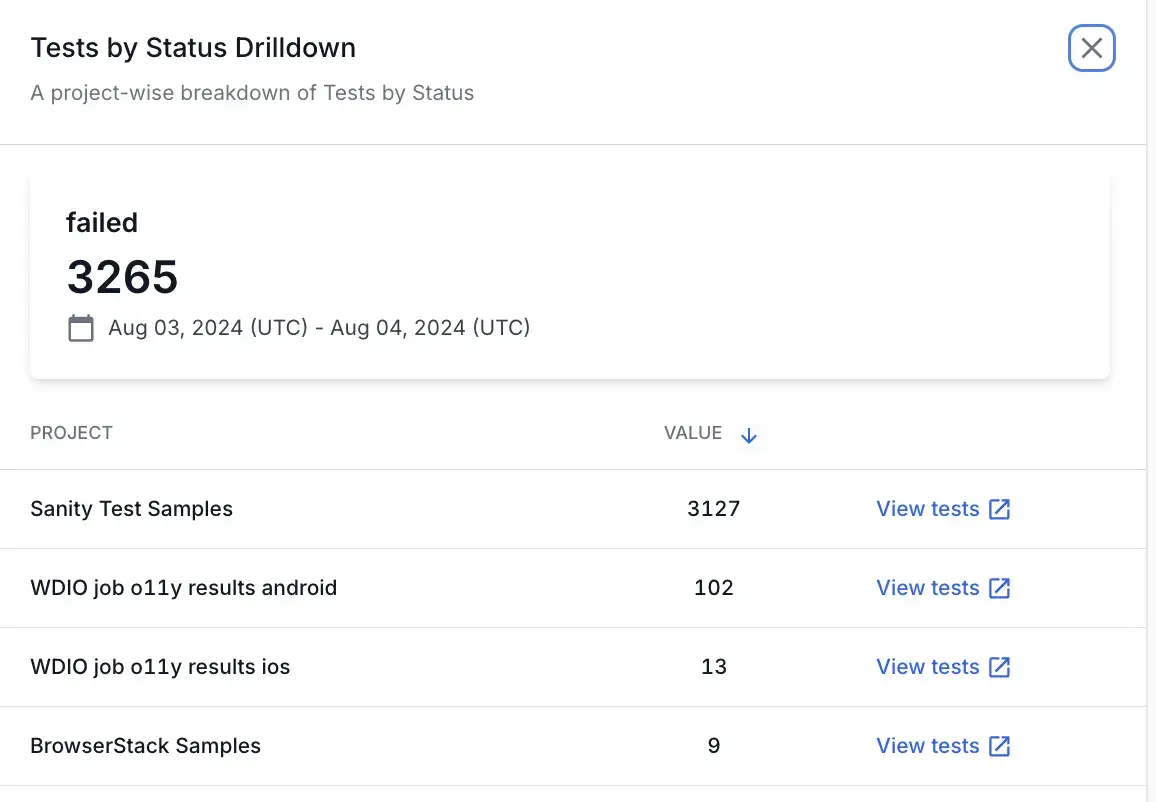Click external-link icon in WDIO android row

tap(999, 588)
